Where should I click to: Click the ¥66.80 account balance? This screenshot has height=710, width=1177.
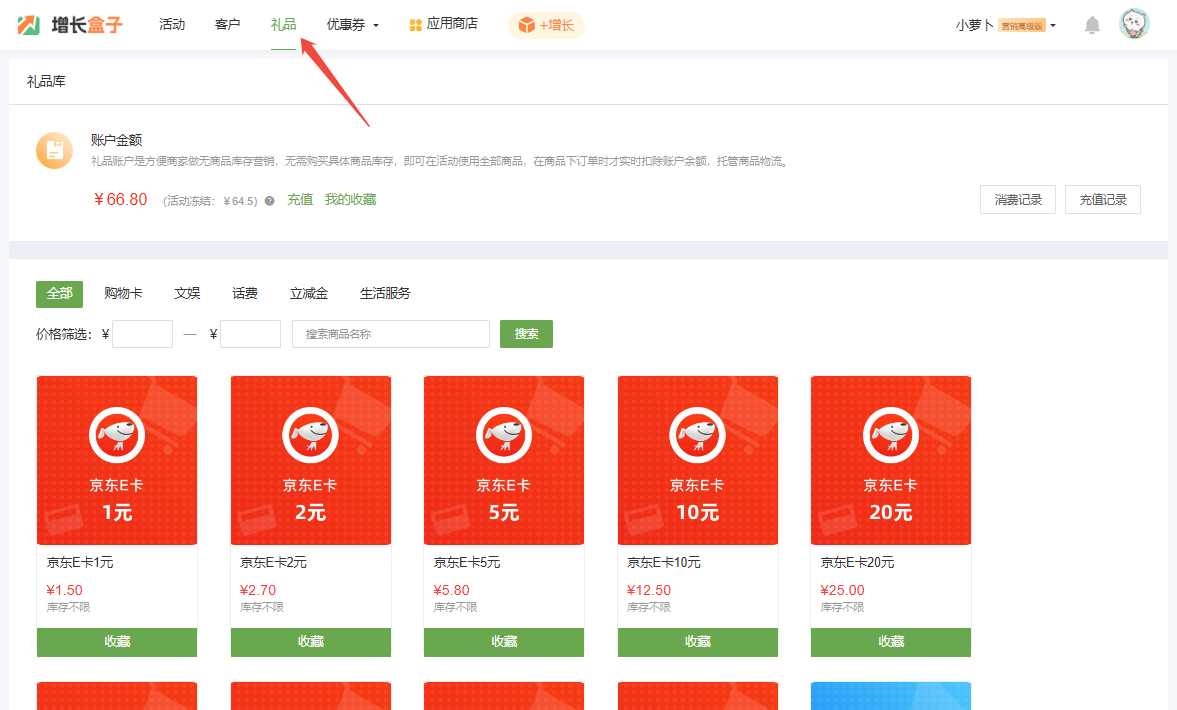(120, 200)
